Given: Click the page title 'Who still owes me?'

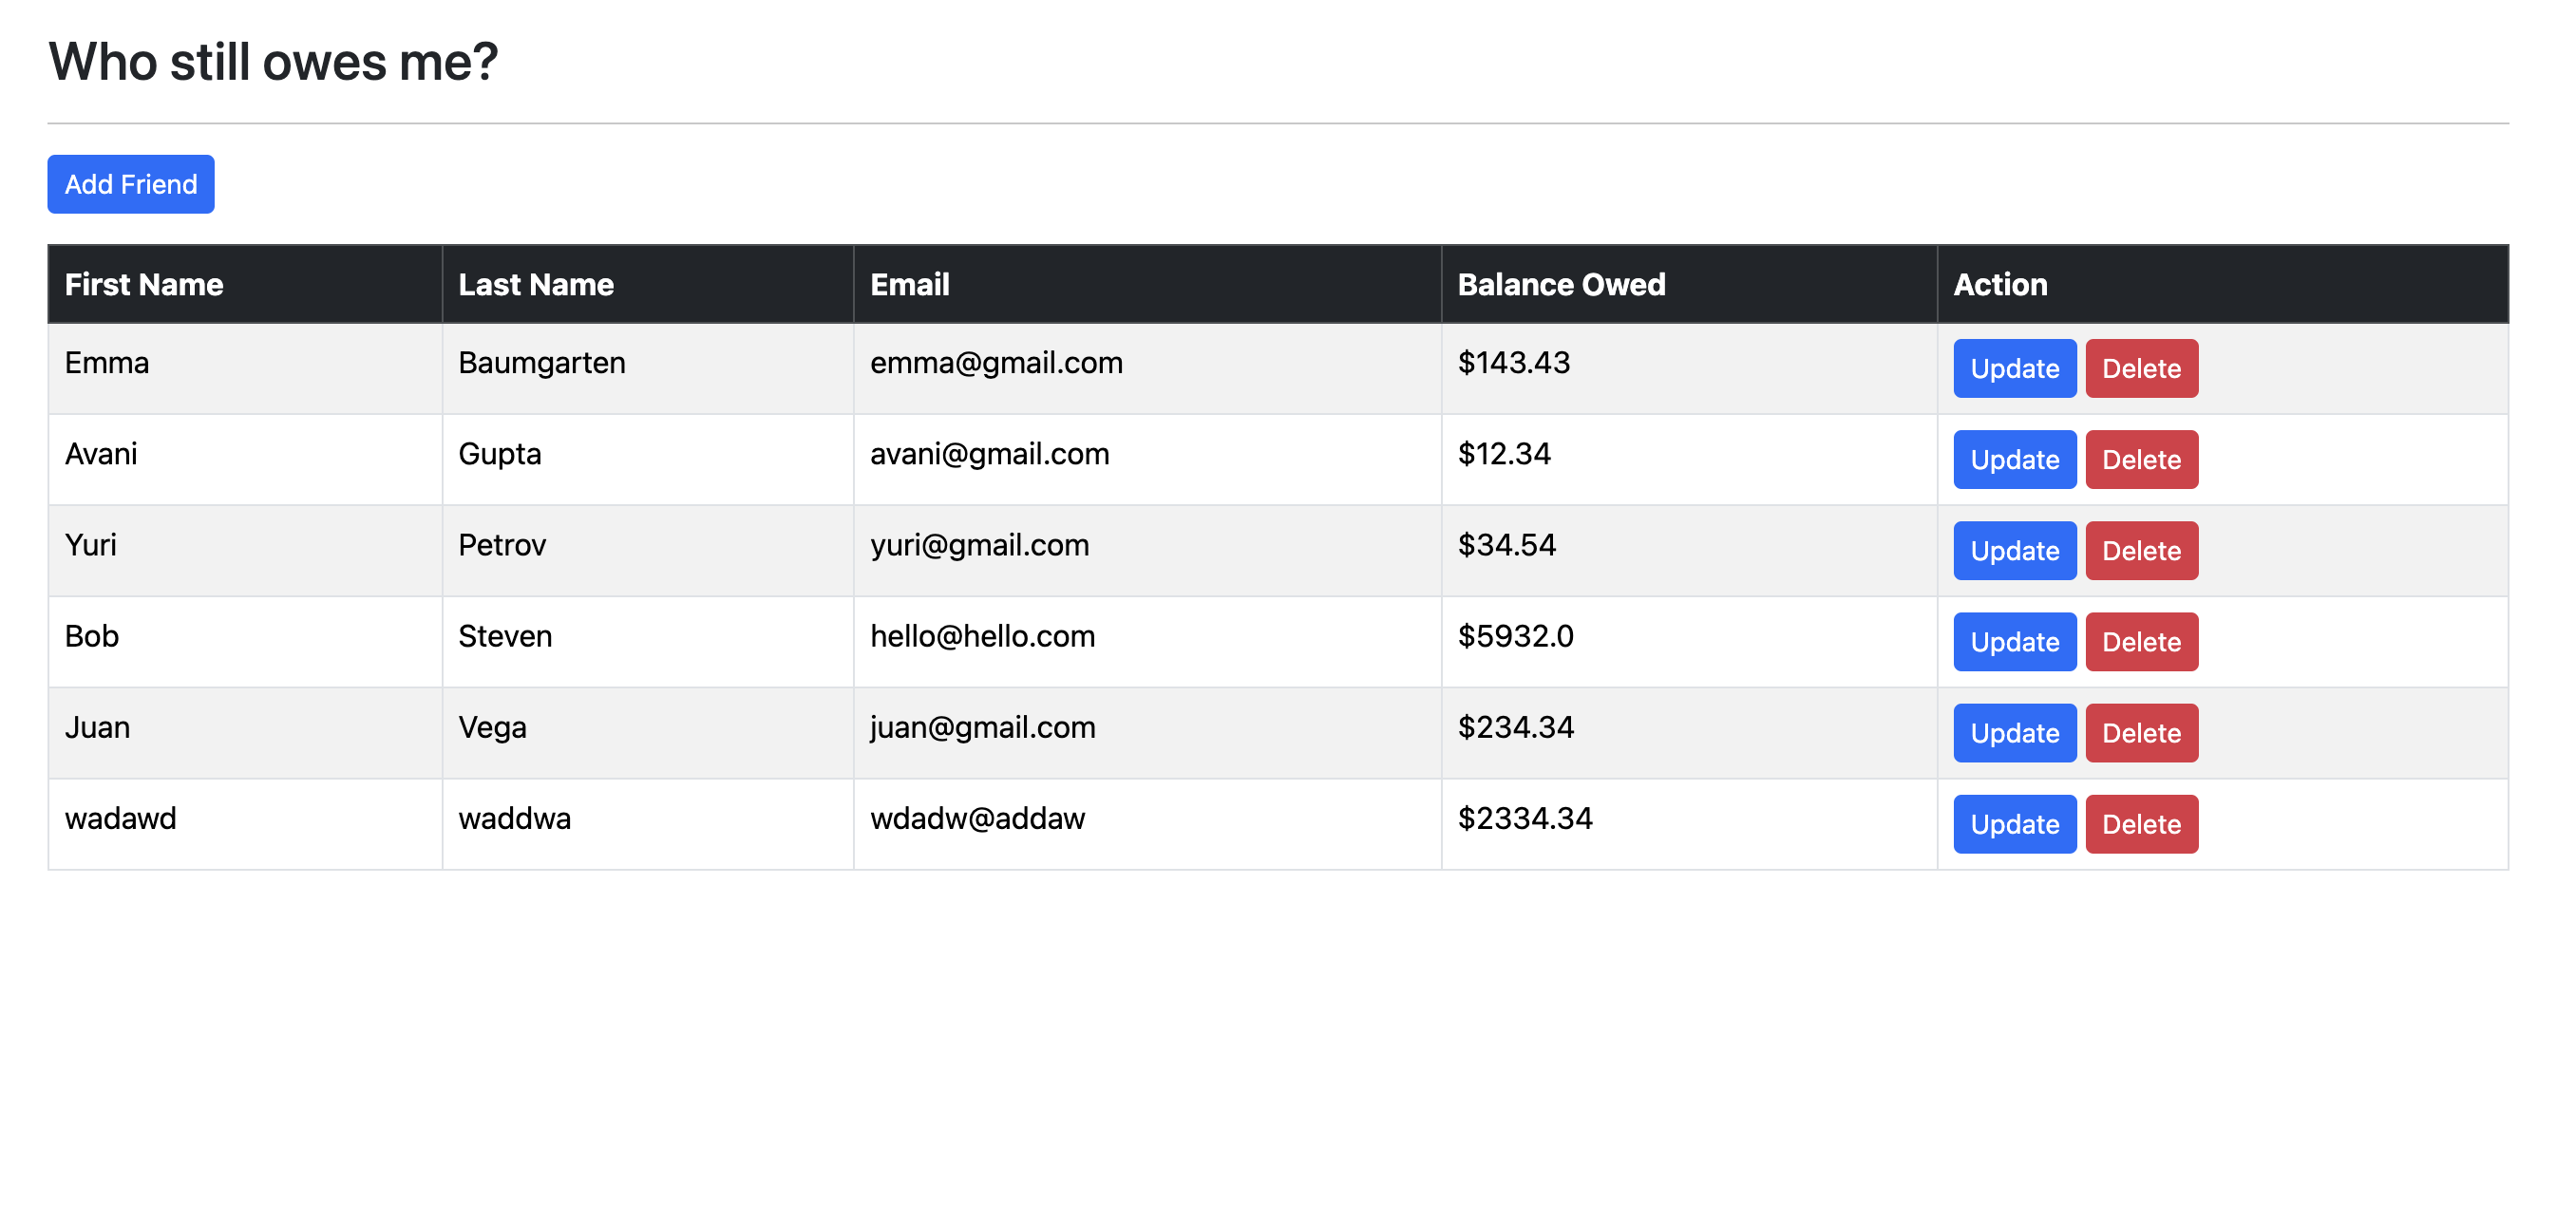Looking at the screenshot, I should click(273, 62).
